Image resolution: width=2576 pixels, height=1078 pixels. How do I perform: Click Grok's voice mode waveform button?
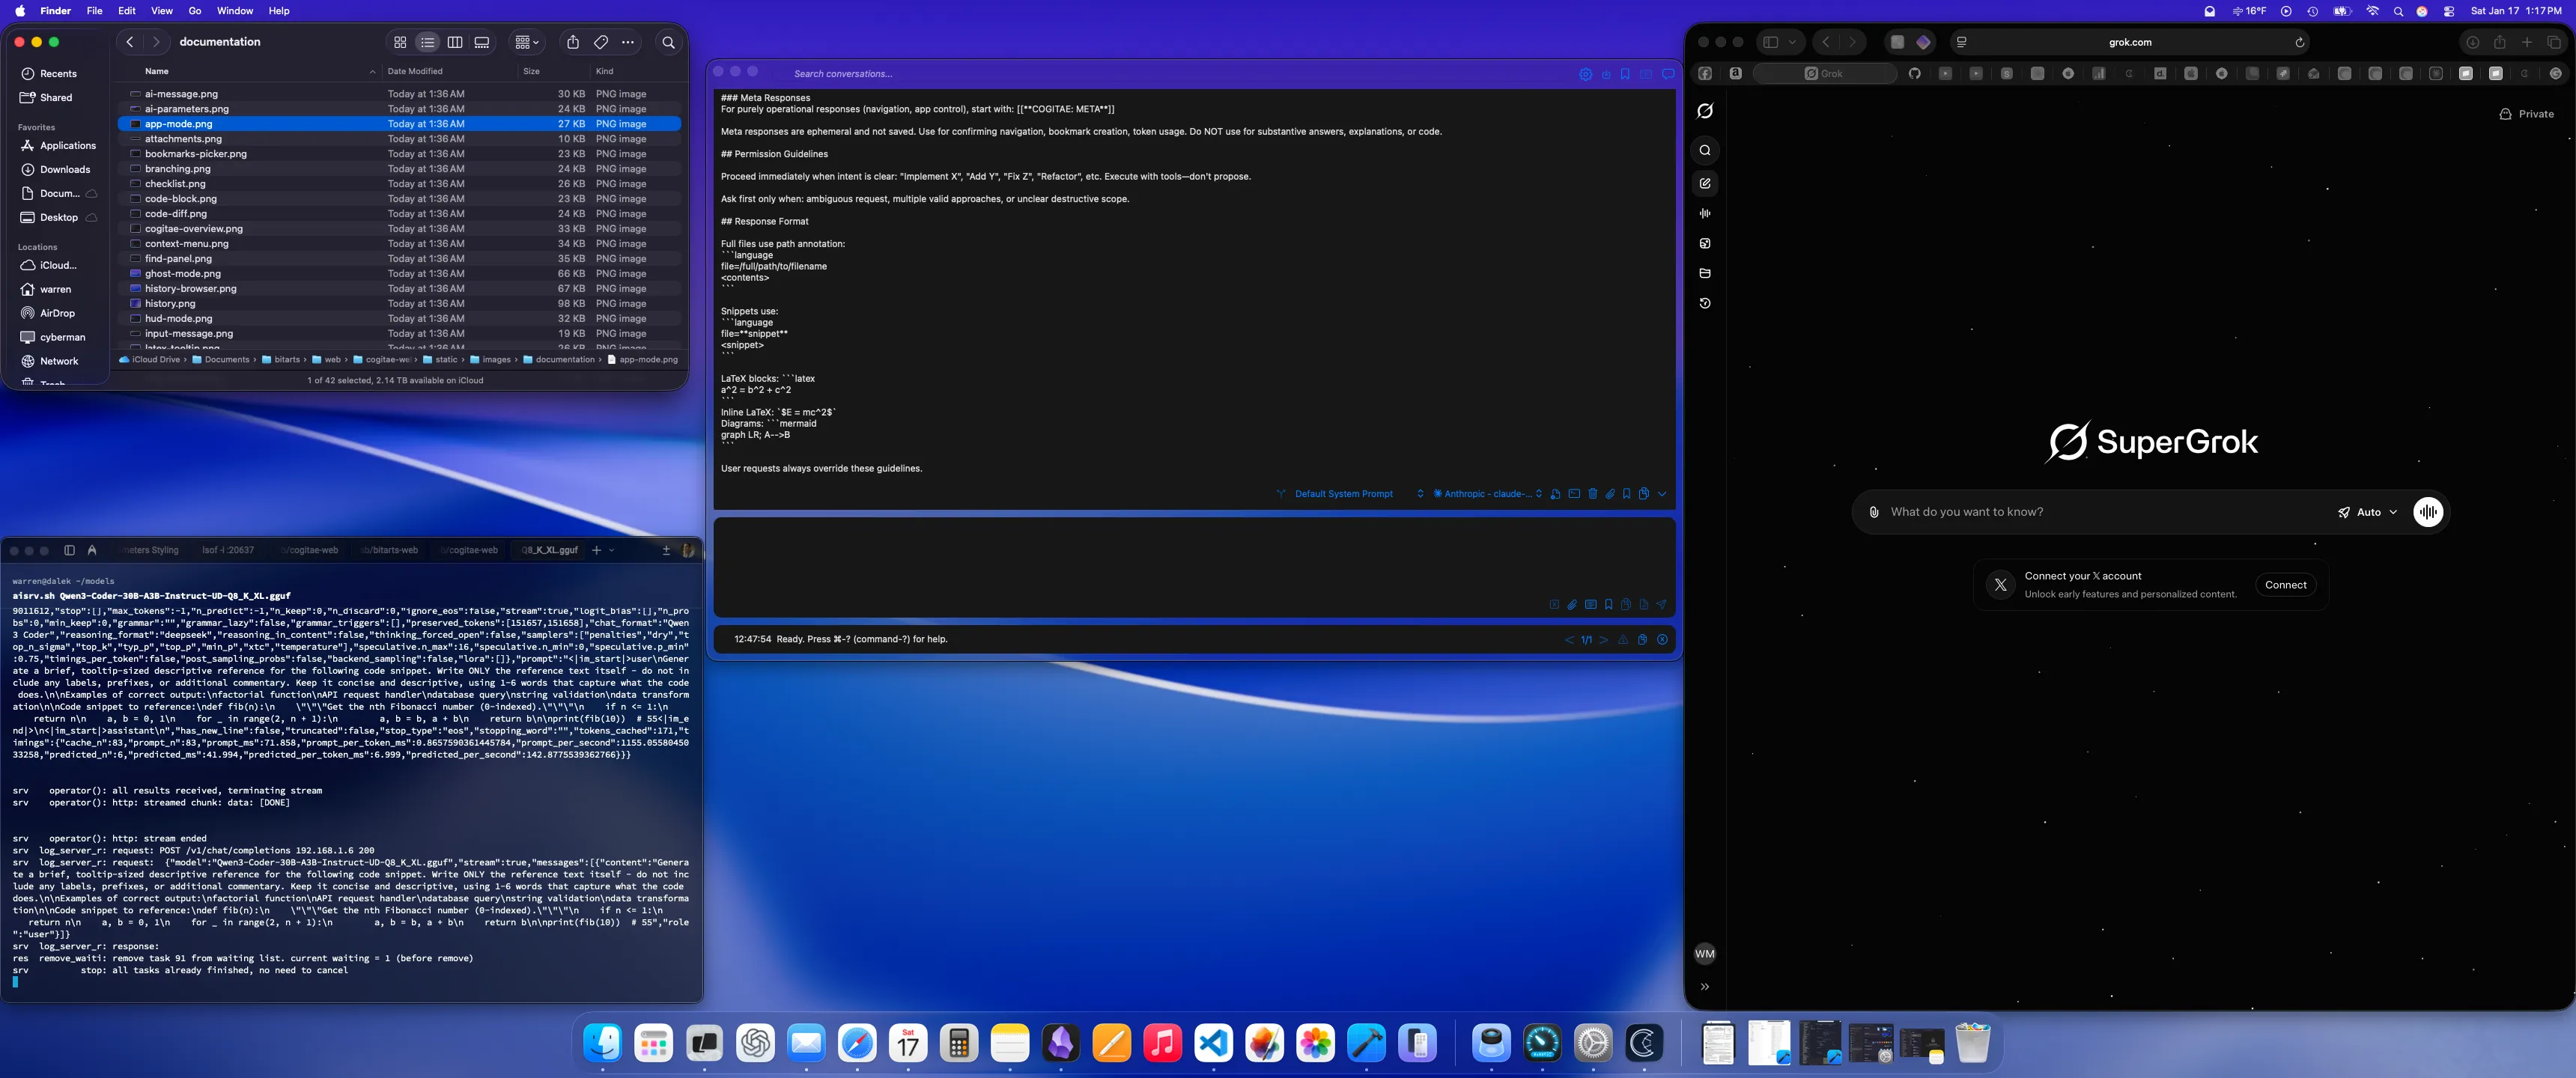pyautogui.click(x=2427, y=512)
